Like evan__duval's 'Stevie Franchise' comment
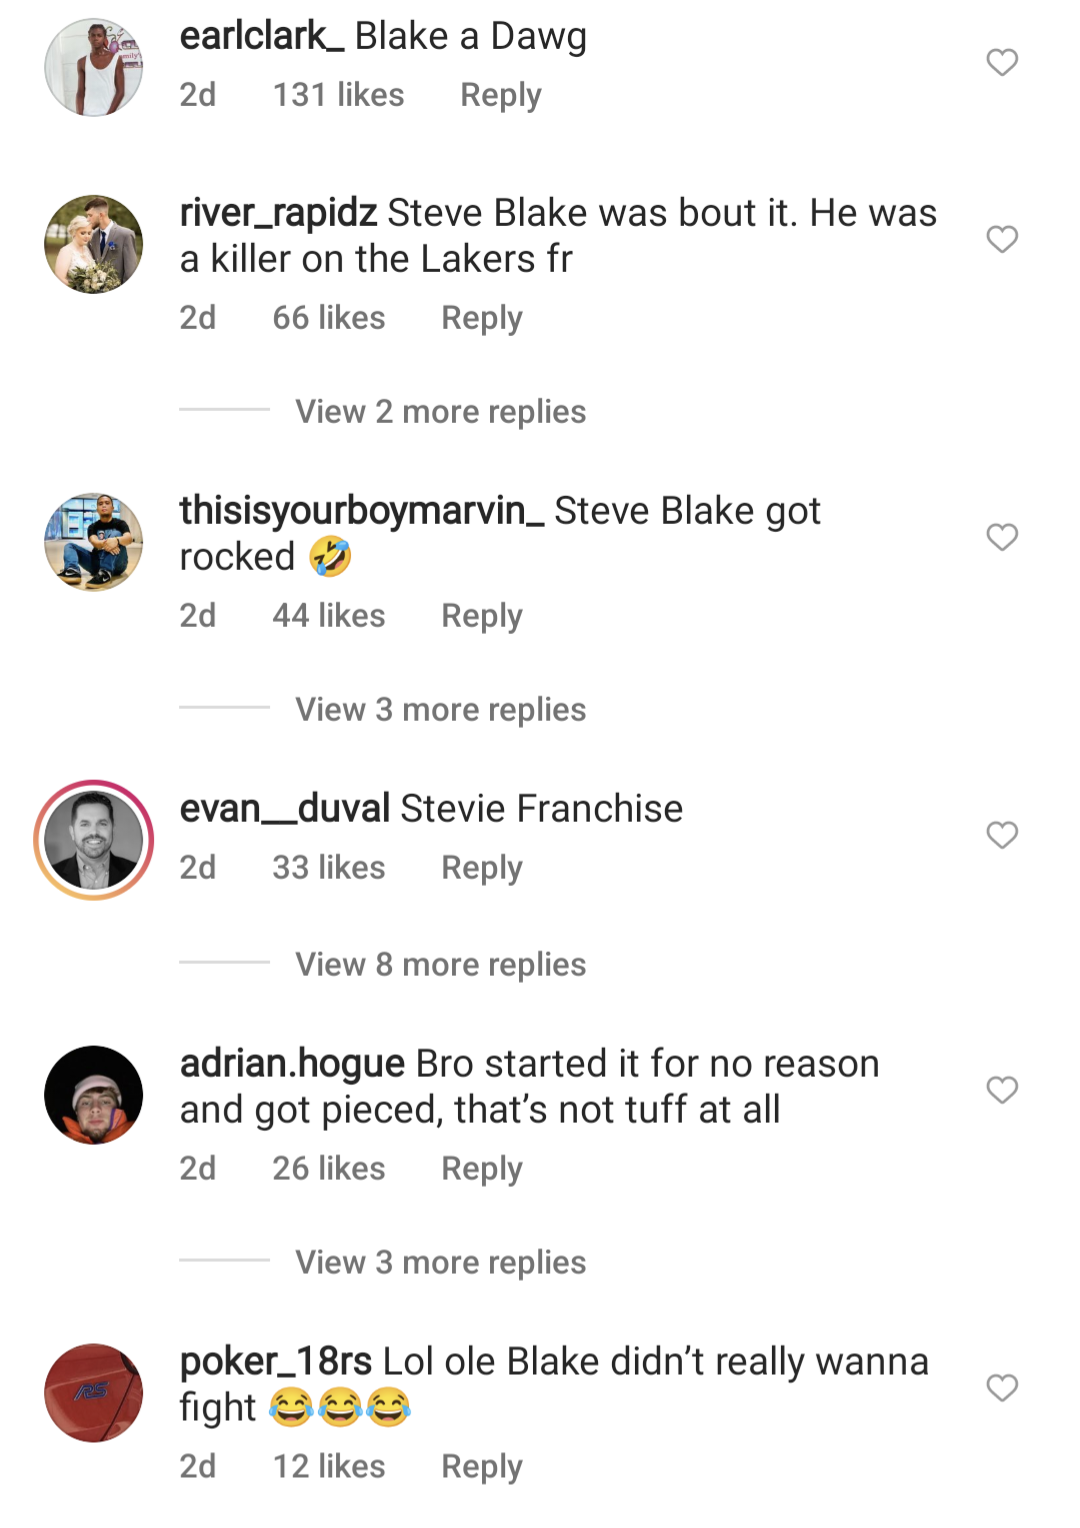The height and width of the screenshot is (1528, 1080). click(1001, 833)
